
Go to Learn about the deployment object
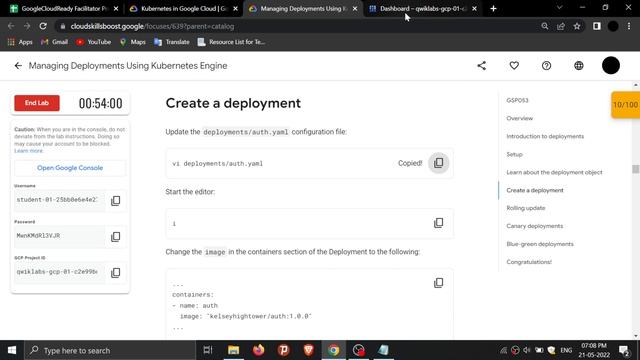554,172
